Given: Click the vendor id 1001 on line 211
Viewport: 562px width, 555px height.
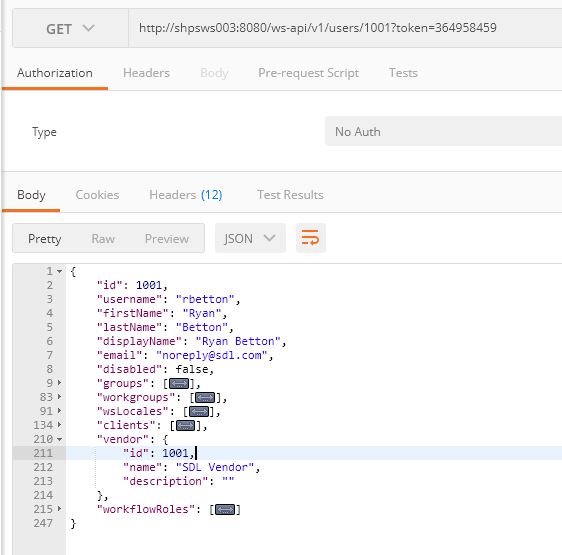Looking at the screenshot, I should (175, 453).
